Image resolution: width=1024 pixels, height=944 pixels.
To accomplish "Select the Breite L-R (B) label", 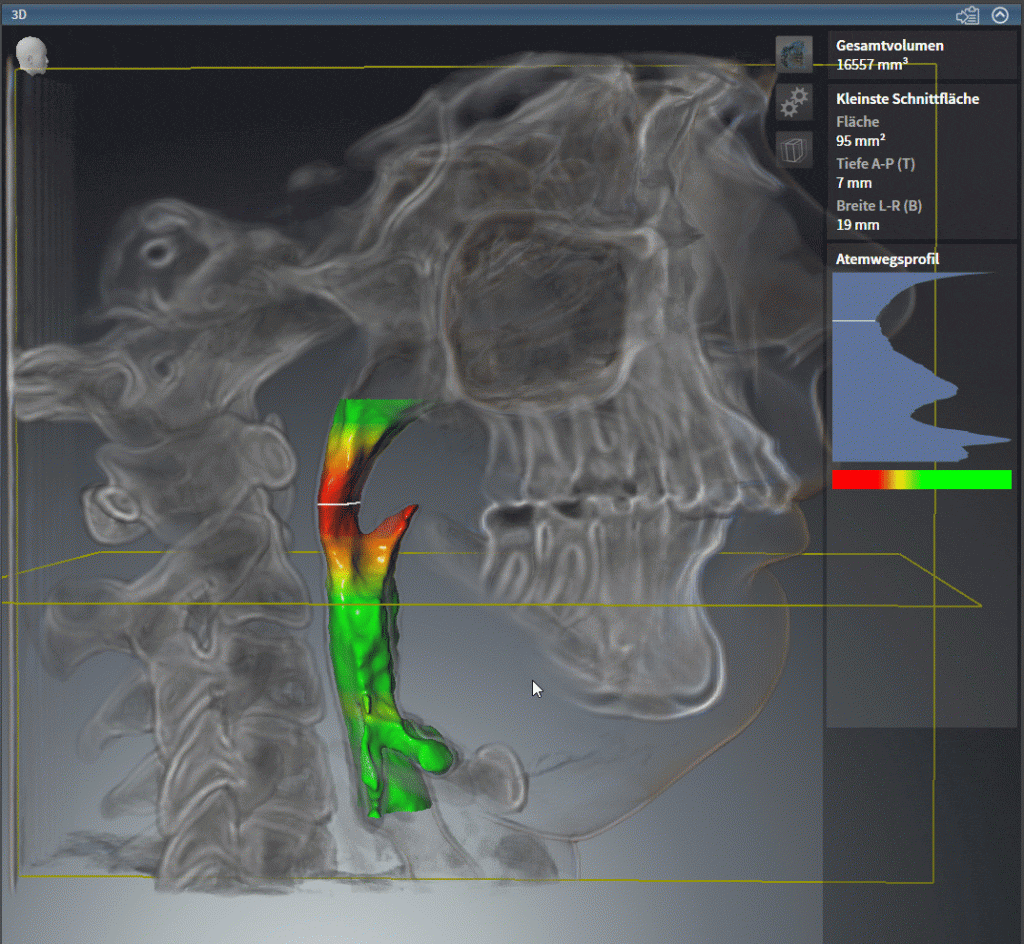I will click(879, 206).
